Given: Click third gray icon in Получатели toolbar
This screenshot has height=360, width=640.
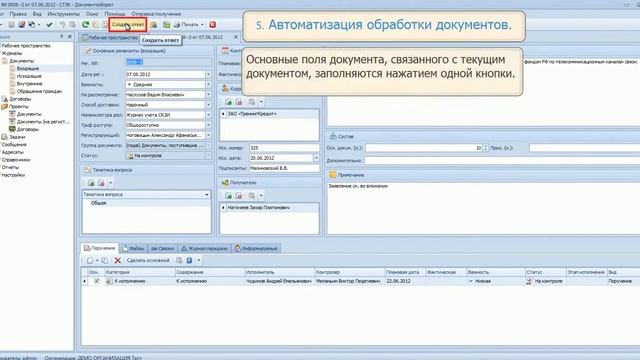Looking at the screenshot, I should pyautogui.click(x=252, y=196).
